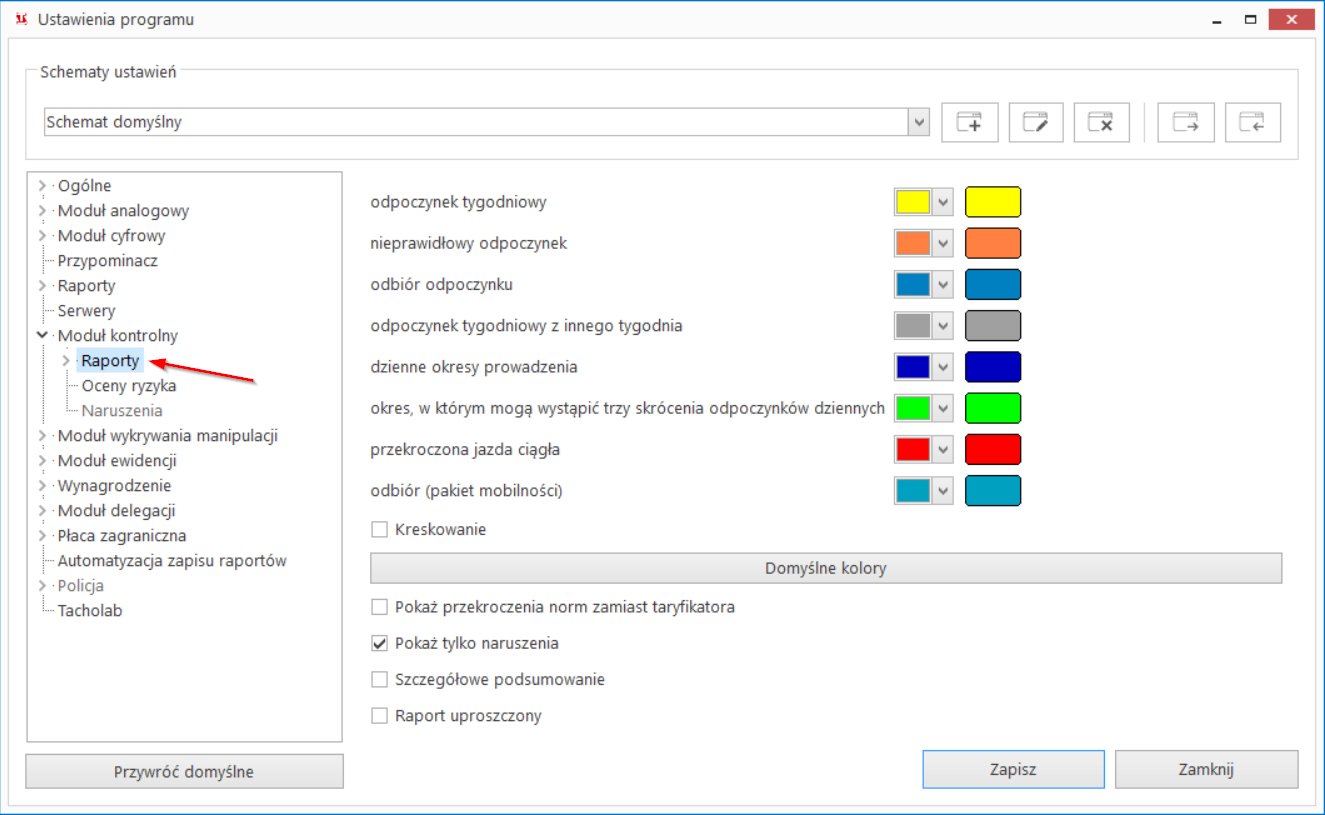Viewport: 1325px width, 815px height.
Task: Open the Schemat domyślny dropdown
Action: (x=919, y=122)
